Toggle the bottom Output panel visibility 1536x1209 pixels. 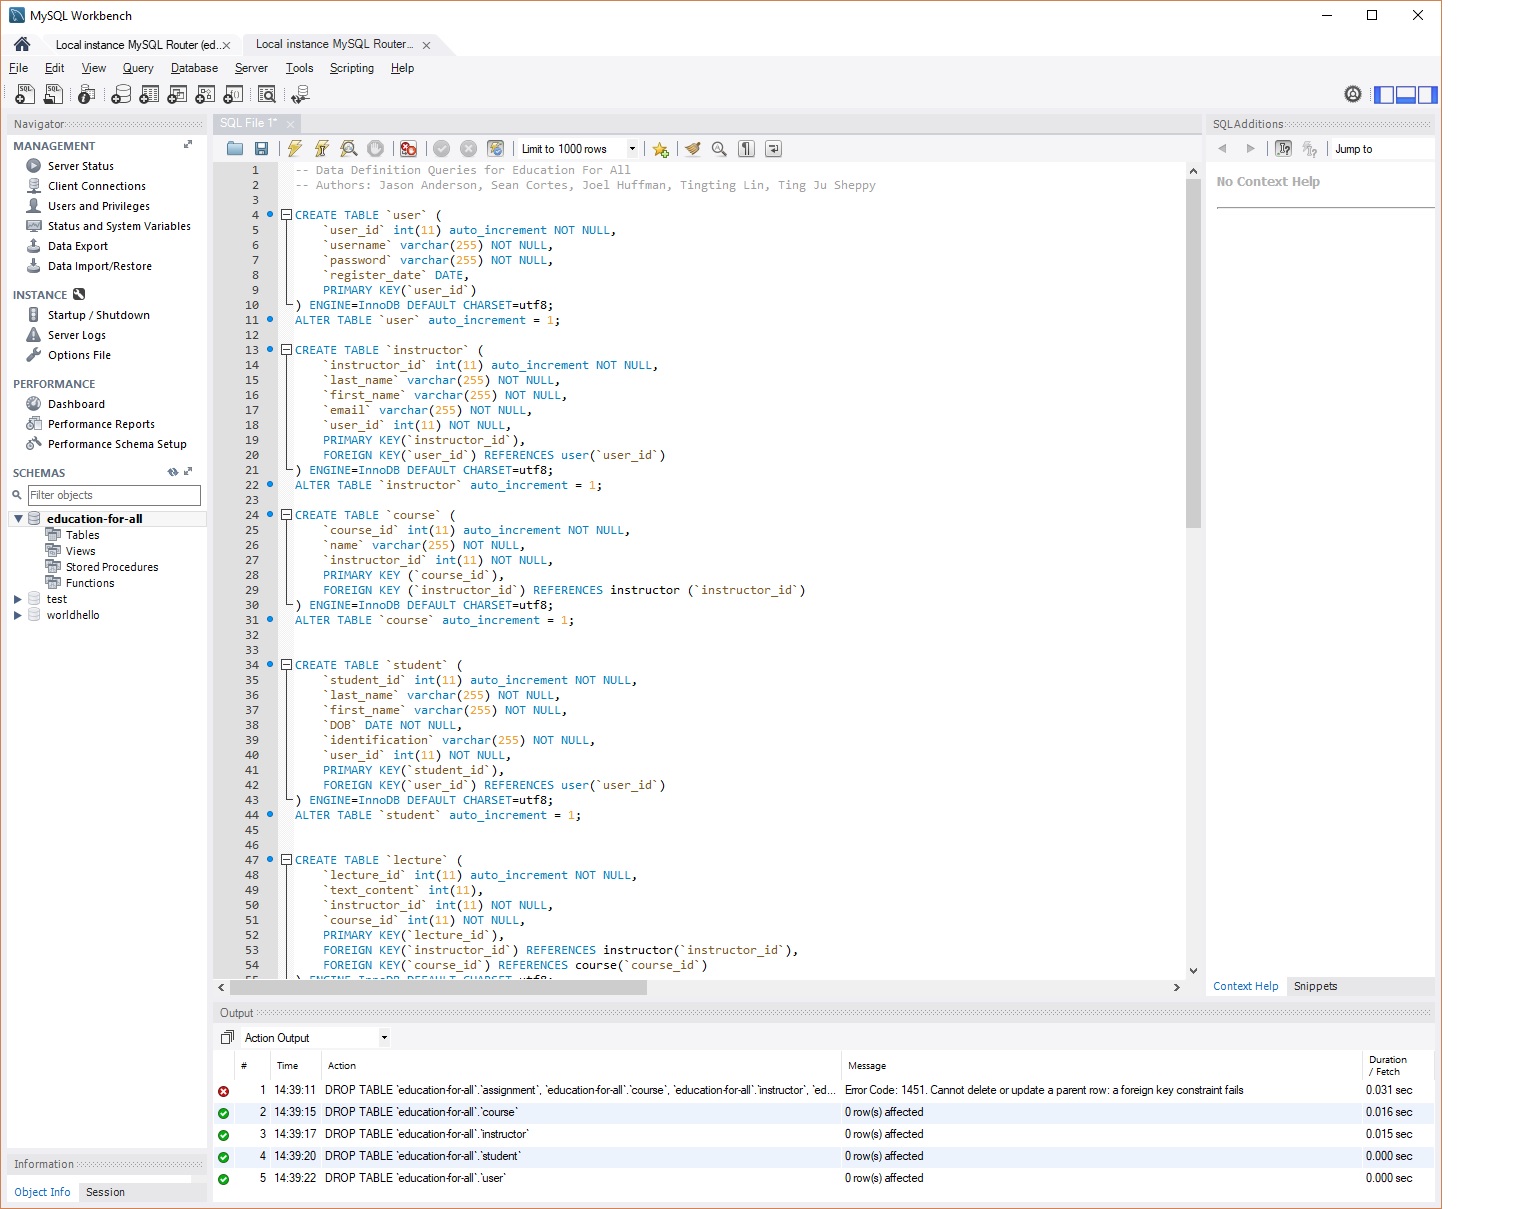[1406, 95]
